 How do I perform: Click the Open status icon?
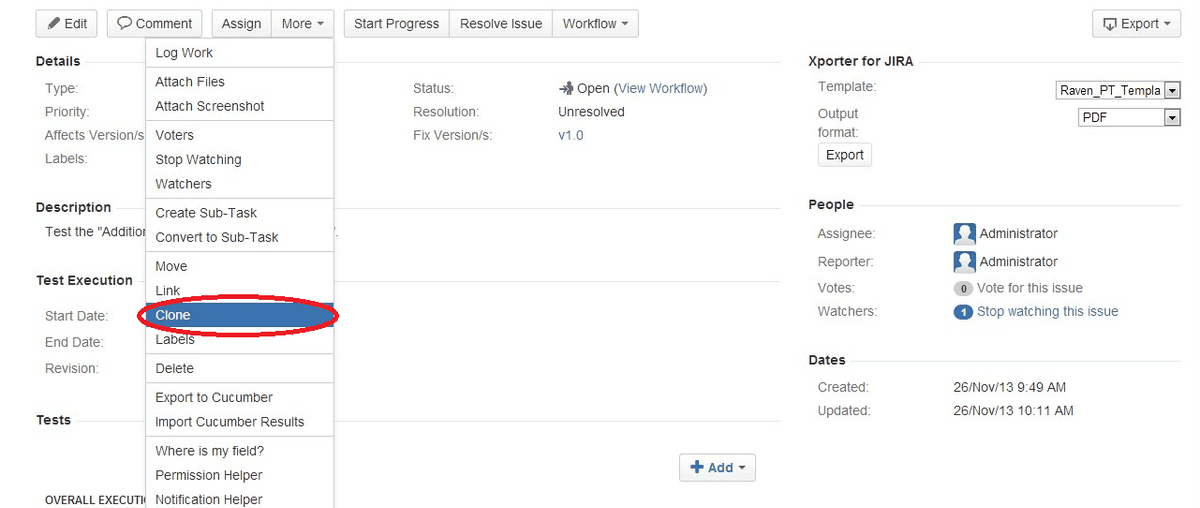[566, 88]
